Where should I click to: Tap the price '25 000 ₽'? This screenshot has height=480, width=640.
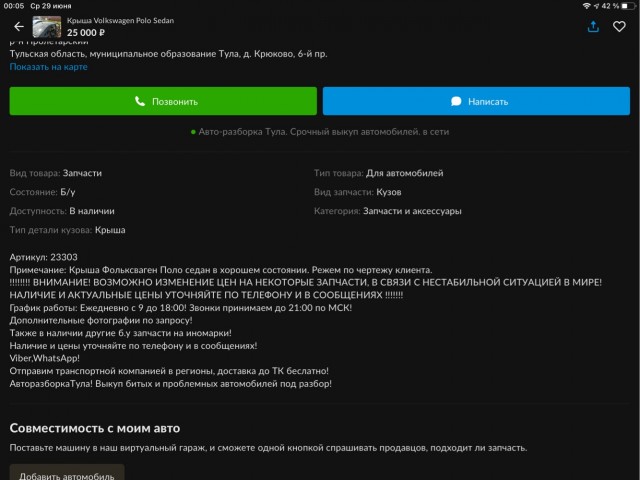(86, 33)
